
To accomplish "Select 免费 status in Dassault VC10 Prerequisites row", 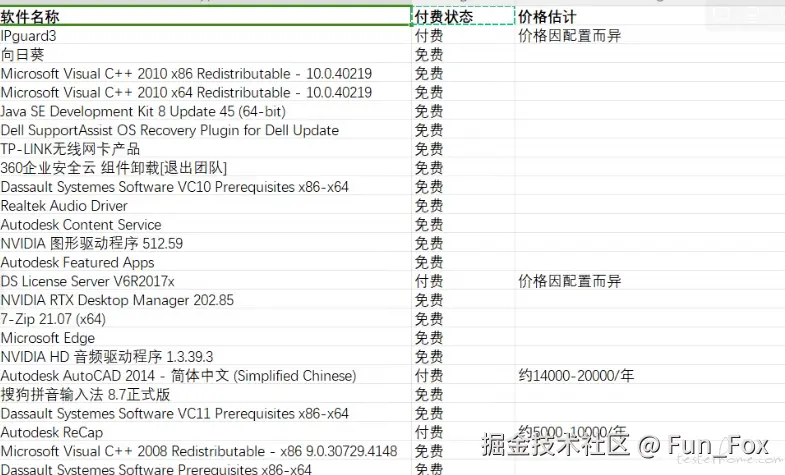I will (463, 187).
